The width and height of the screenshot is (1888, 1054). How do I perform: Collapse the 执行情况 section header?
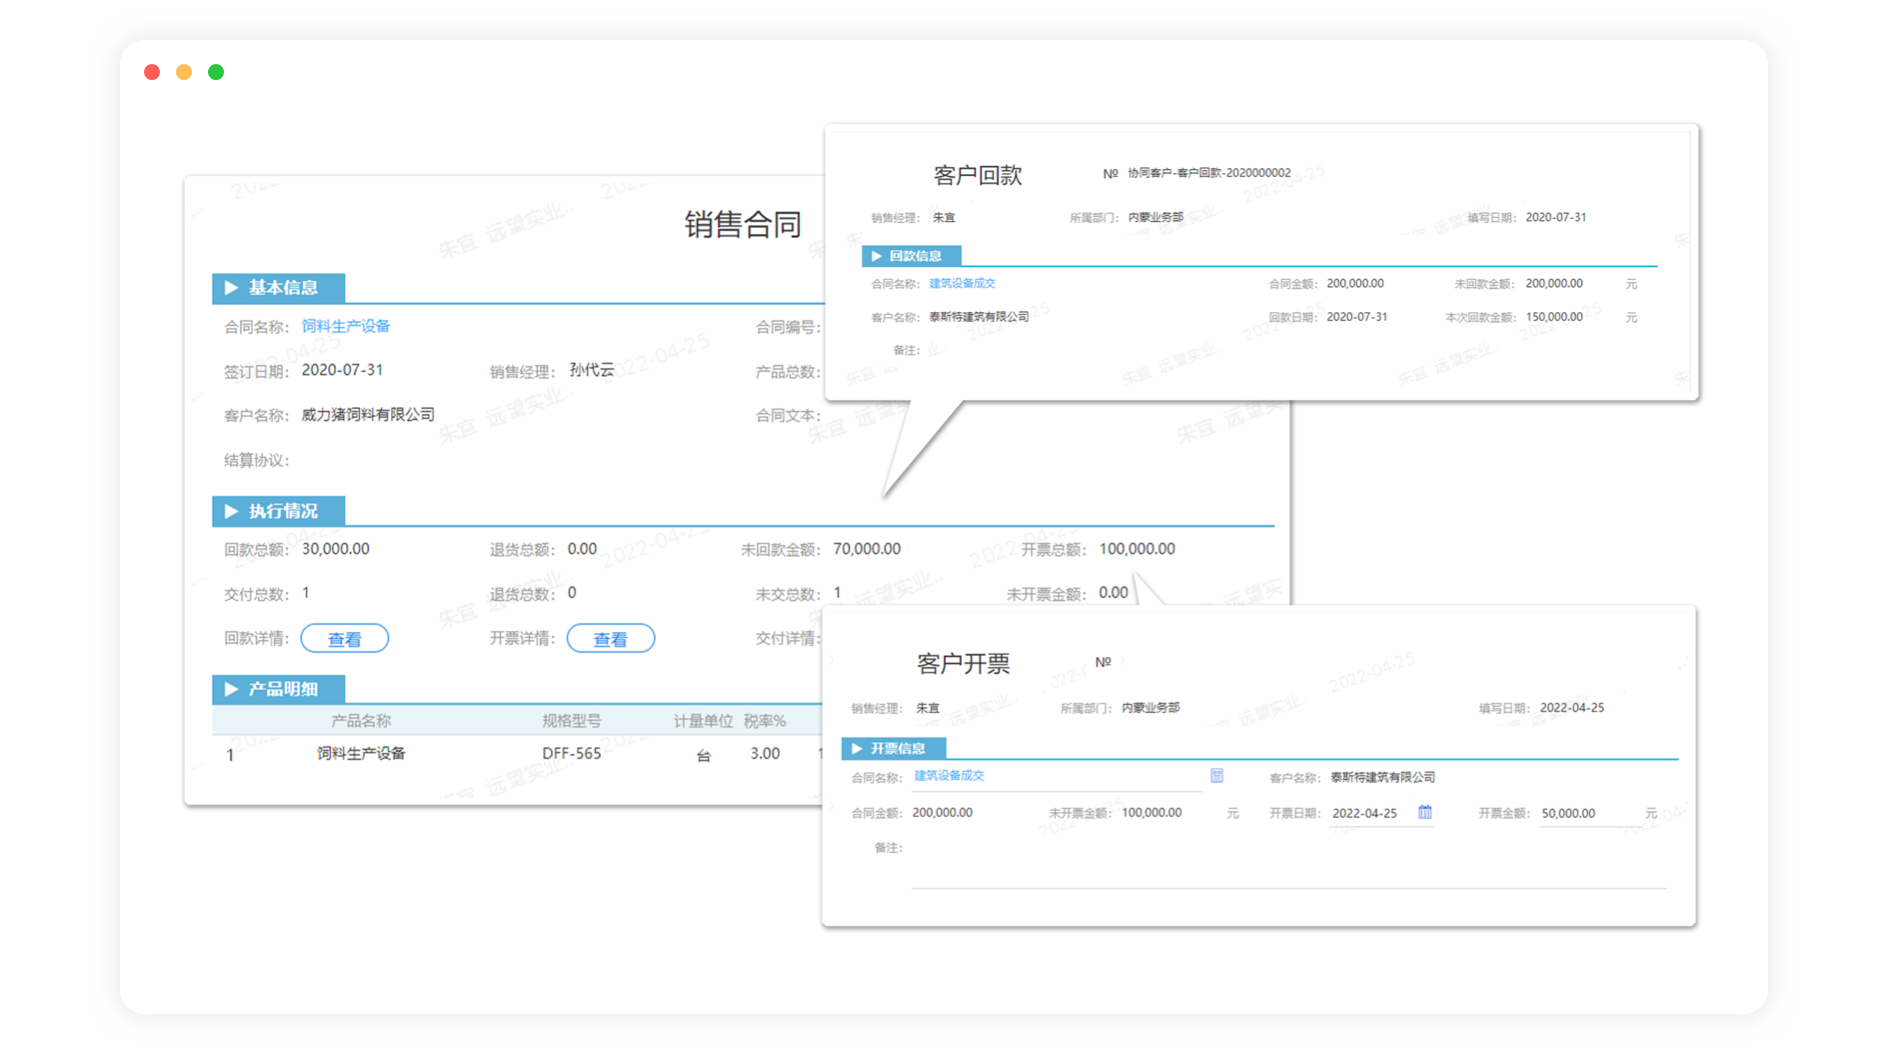click(279, 511)
